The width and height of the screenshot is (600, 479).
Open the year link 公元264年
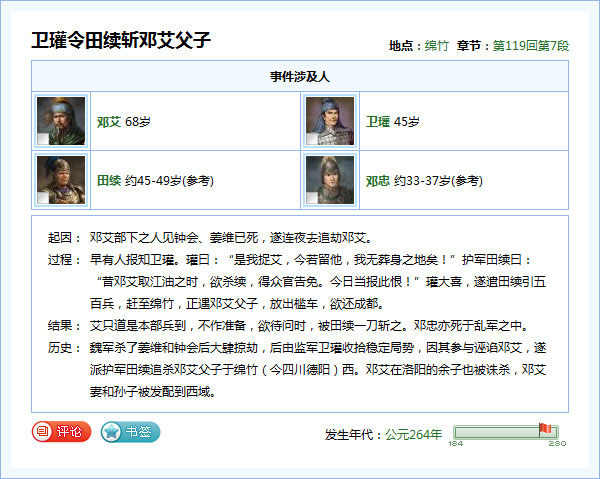(x=413, y=434)
